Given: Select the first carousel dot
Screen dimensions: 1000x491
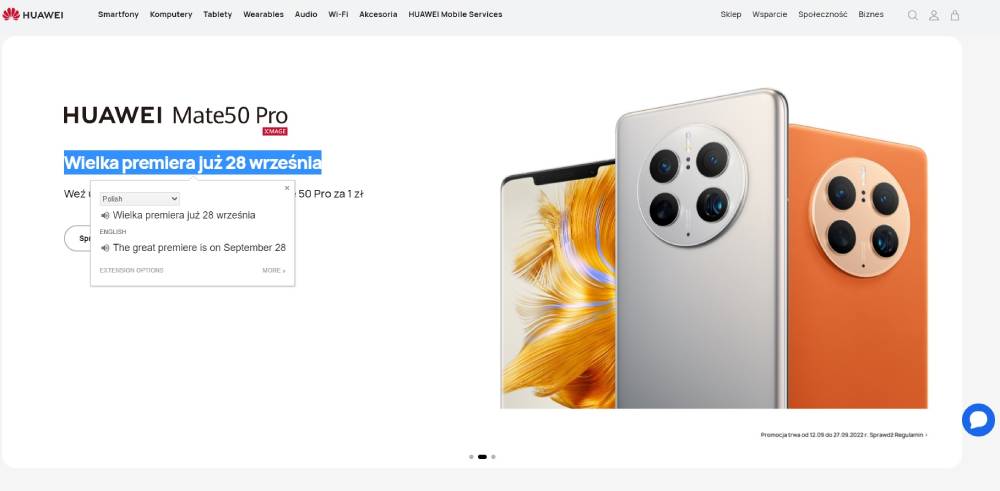Looking at the screenshot, I should coord(471,457).
